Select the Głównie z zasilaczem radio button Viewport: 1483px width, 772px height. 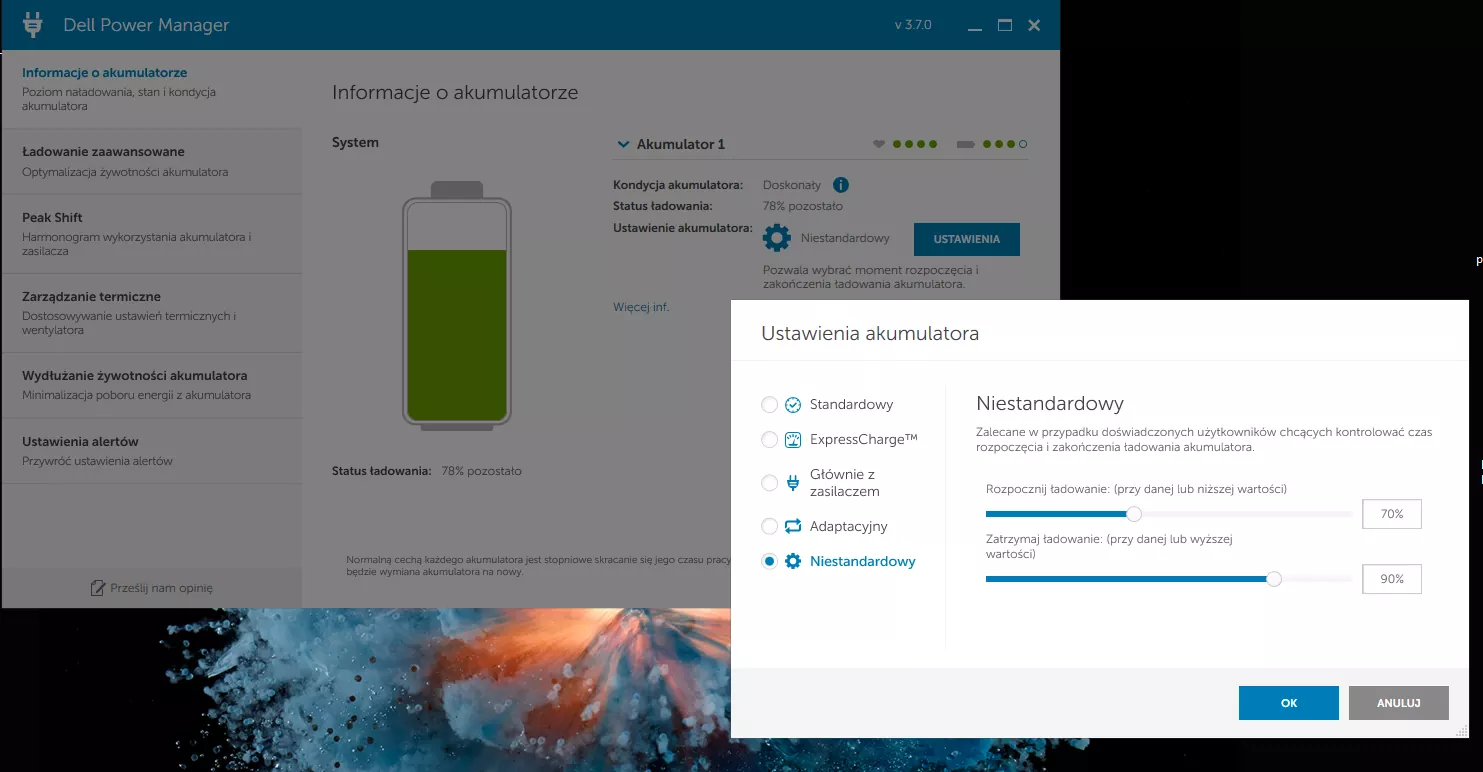[x=769, y=483]
